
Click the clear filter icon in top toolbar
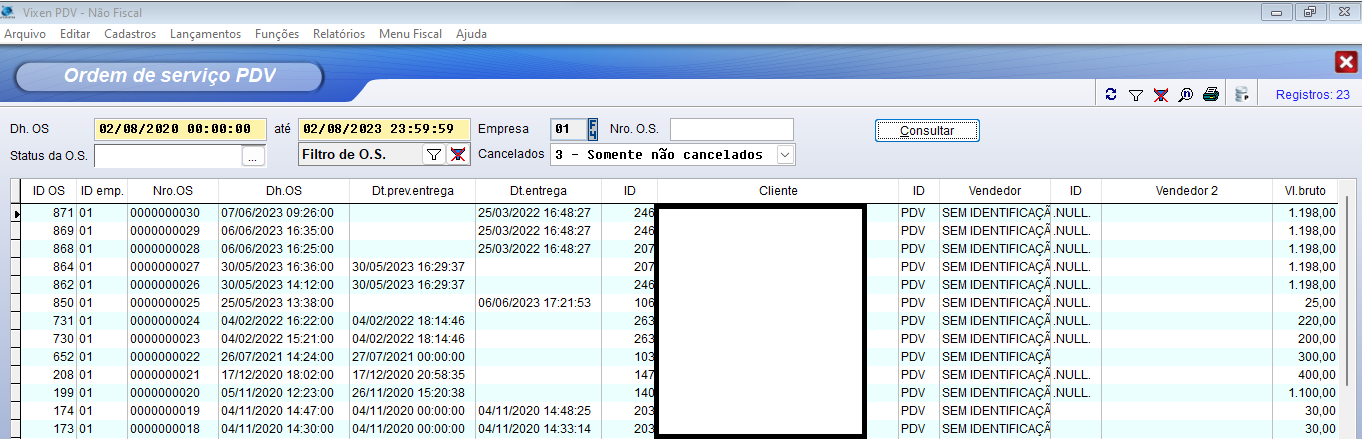click(x=1161, y=95)
